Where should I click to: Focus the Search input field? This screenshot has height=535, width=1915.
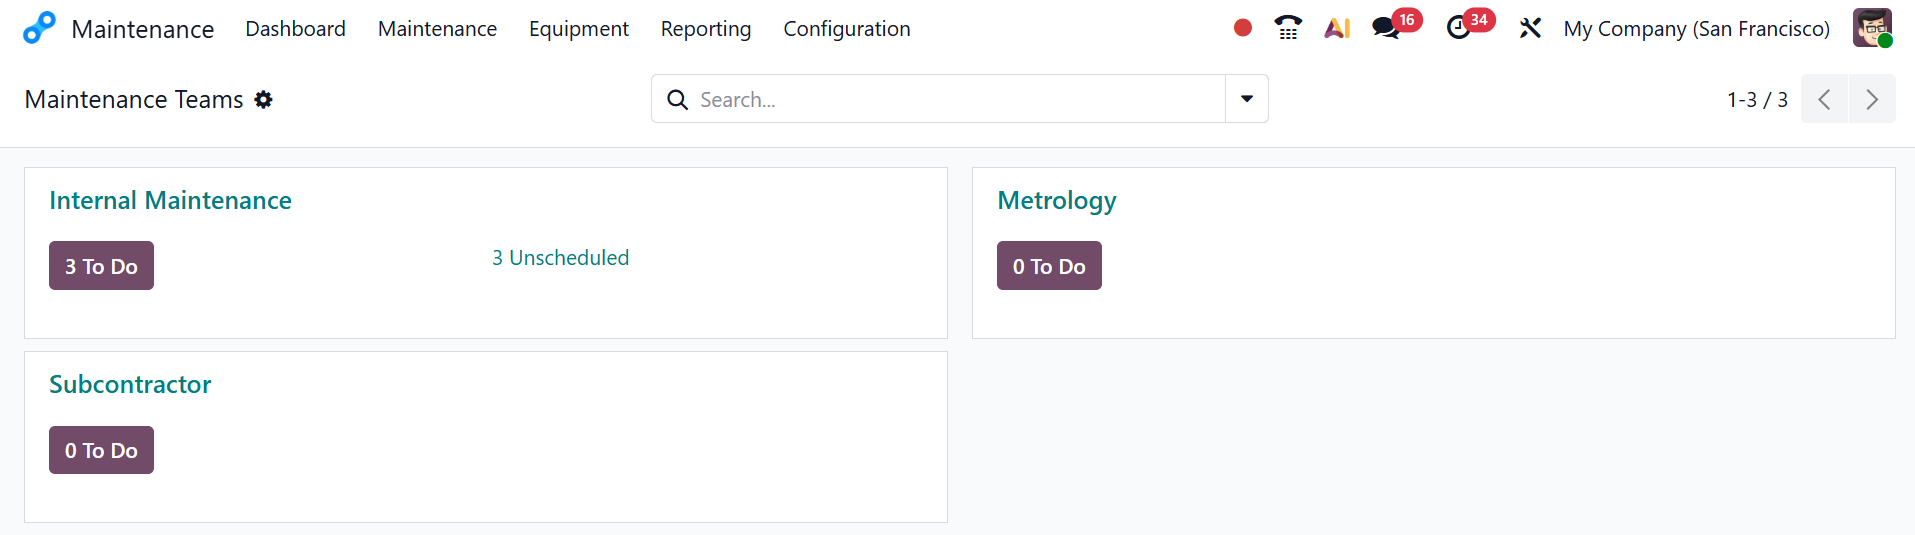tap(950, 99)
